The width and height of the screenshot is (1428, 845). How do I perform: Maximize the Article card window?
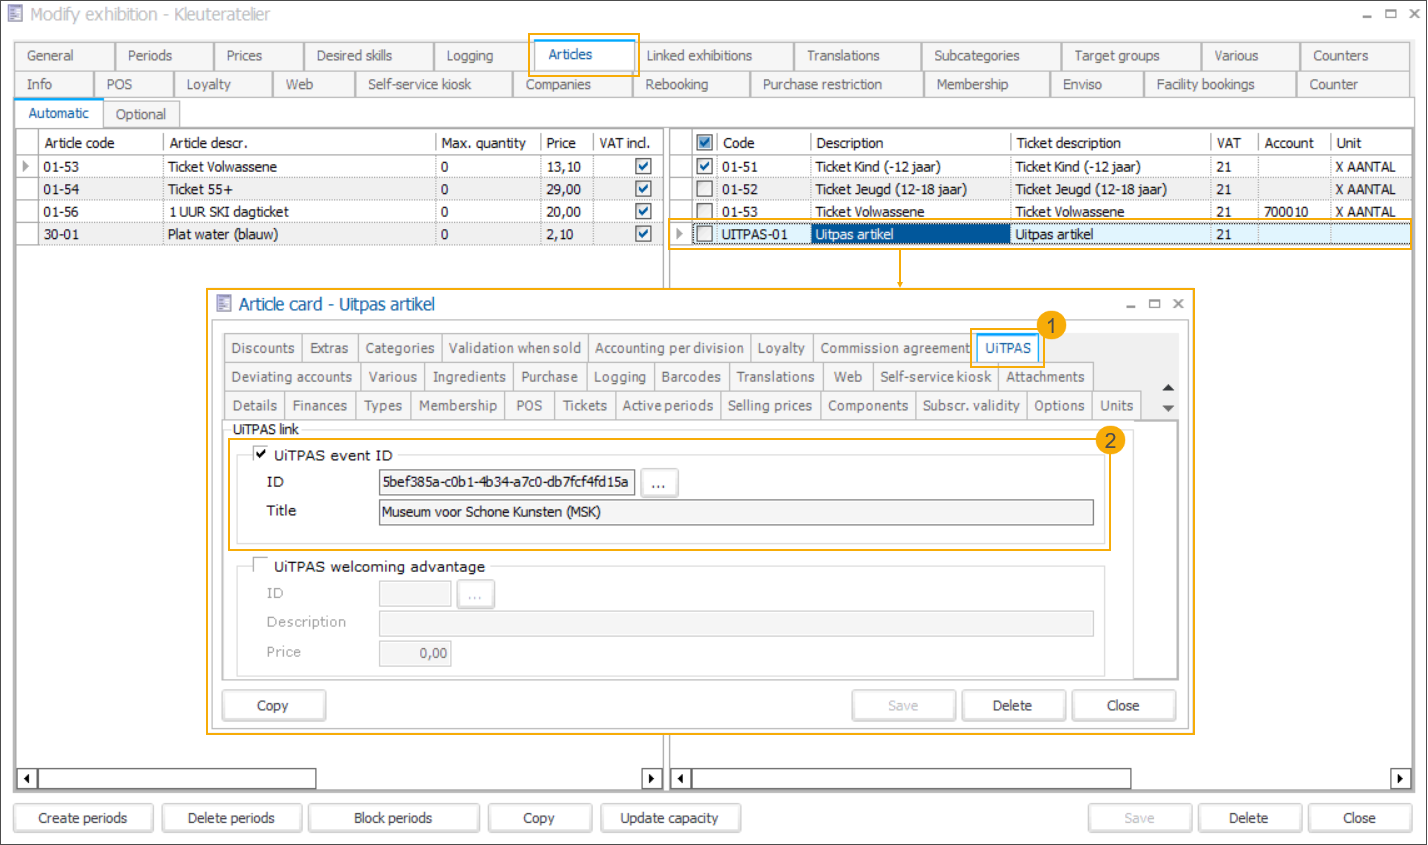pos(1154,304)
